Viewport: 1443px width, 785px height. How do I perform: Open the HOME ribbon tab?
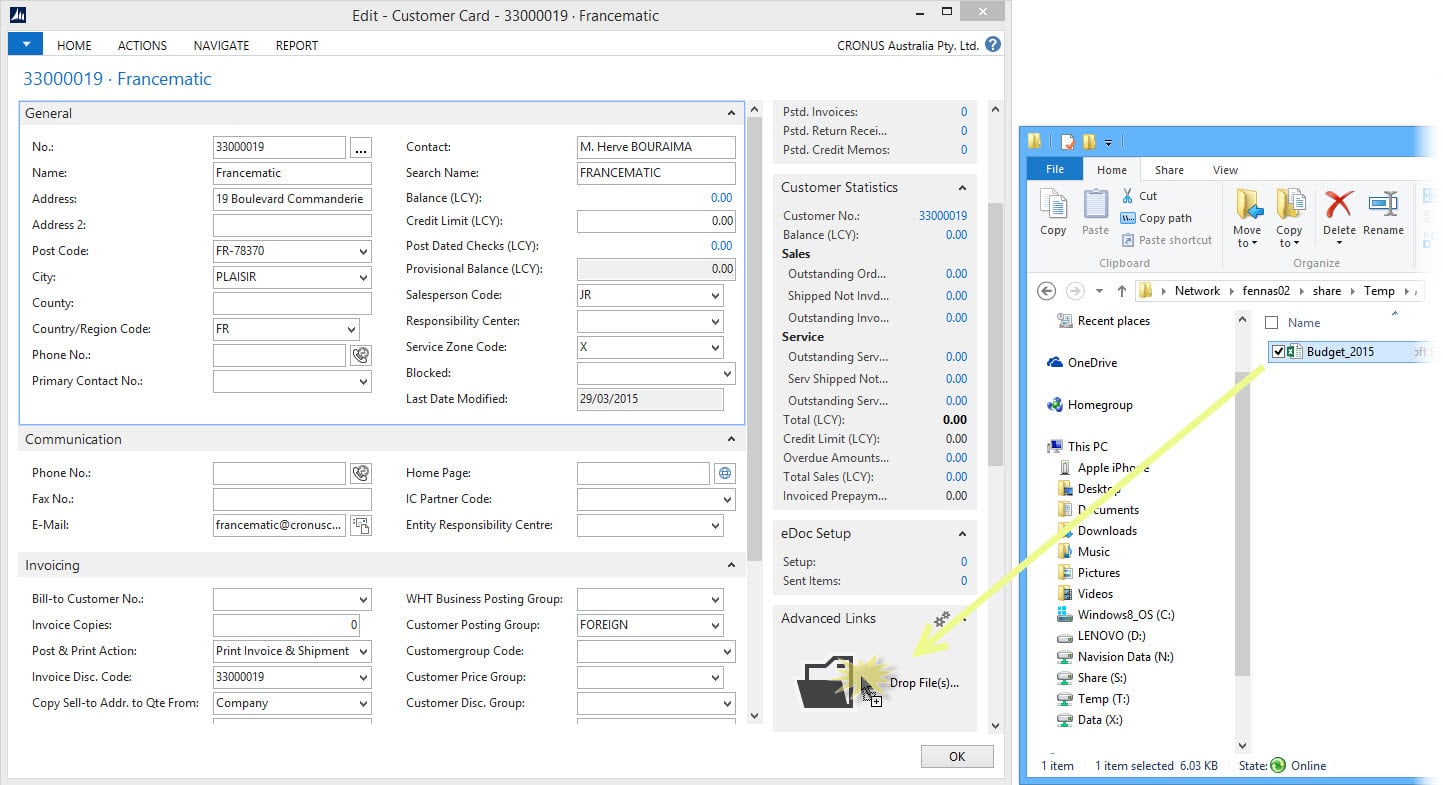[74, 45]
